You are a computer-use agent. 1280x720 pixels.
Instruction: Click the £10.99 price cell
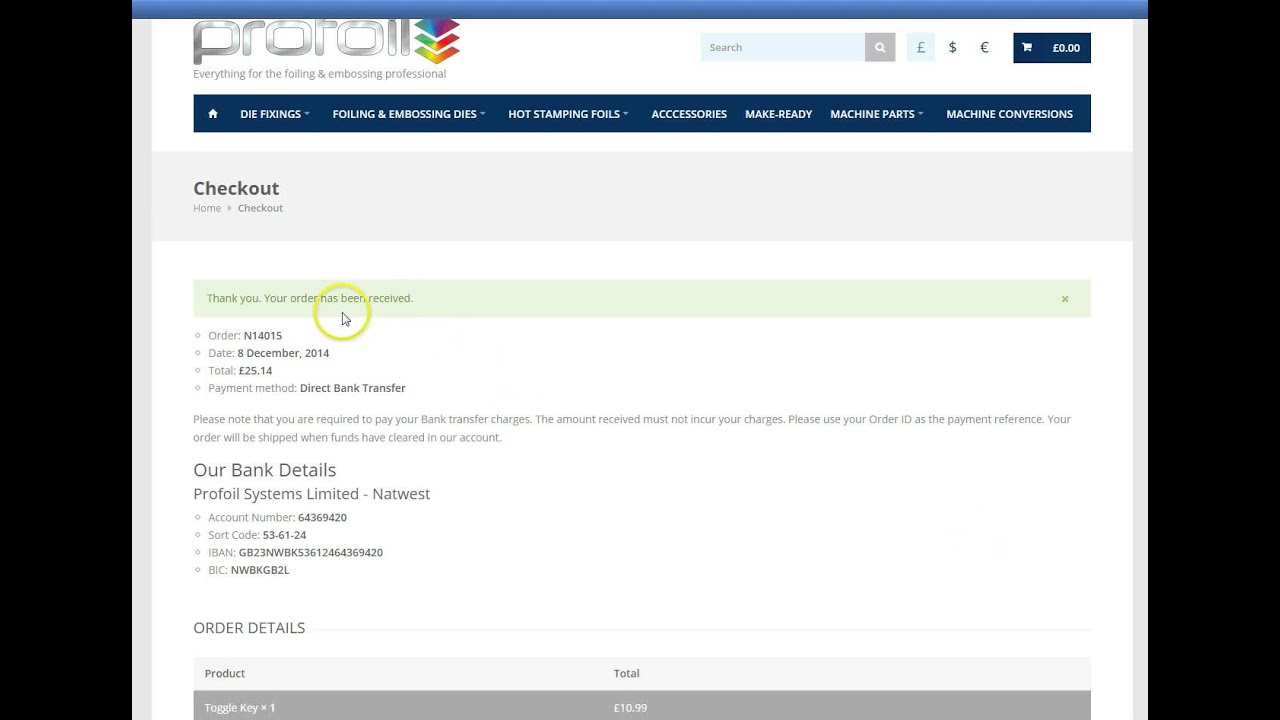click(630, 708)
